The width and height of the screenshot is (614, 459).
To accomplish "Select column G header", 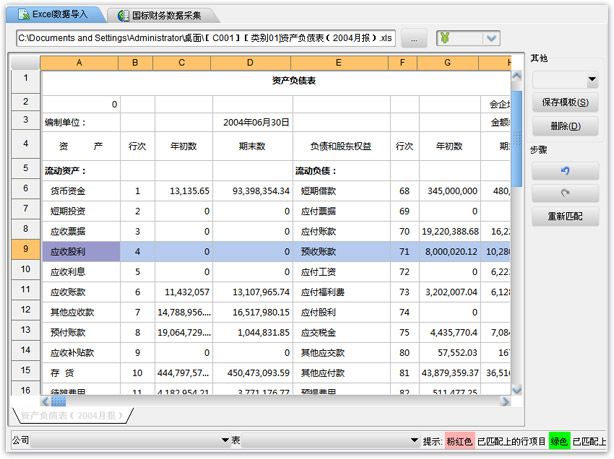I will point(448,63).
